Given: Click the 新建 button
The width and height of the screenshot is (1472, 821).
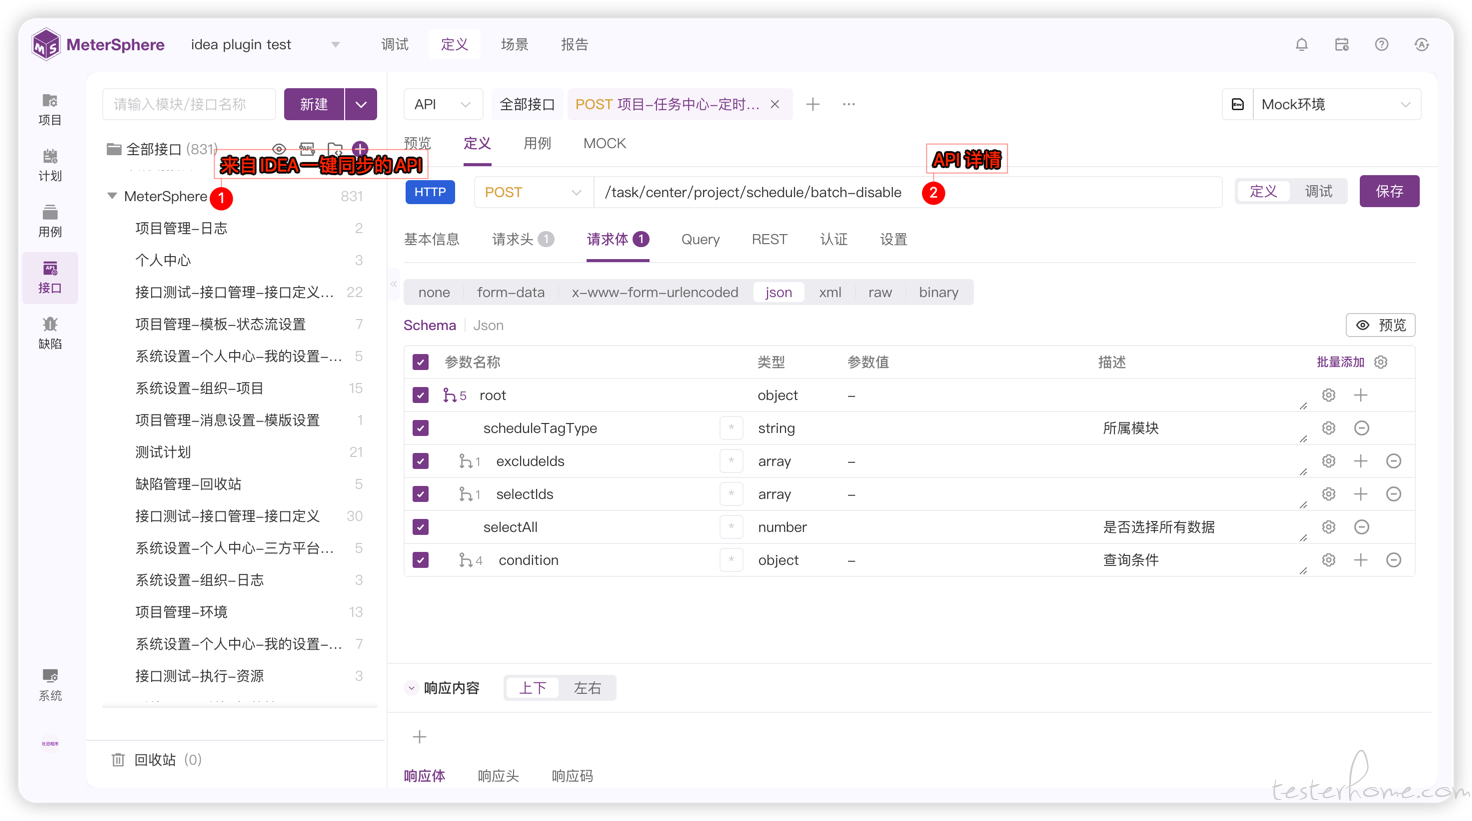Looking at the screenshot, I should pos(314,104).
